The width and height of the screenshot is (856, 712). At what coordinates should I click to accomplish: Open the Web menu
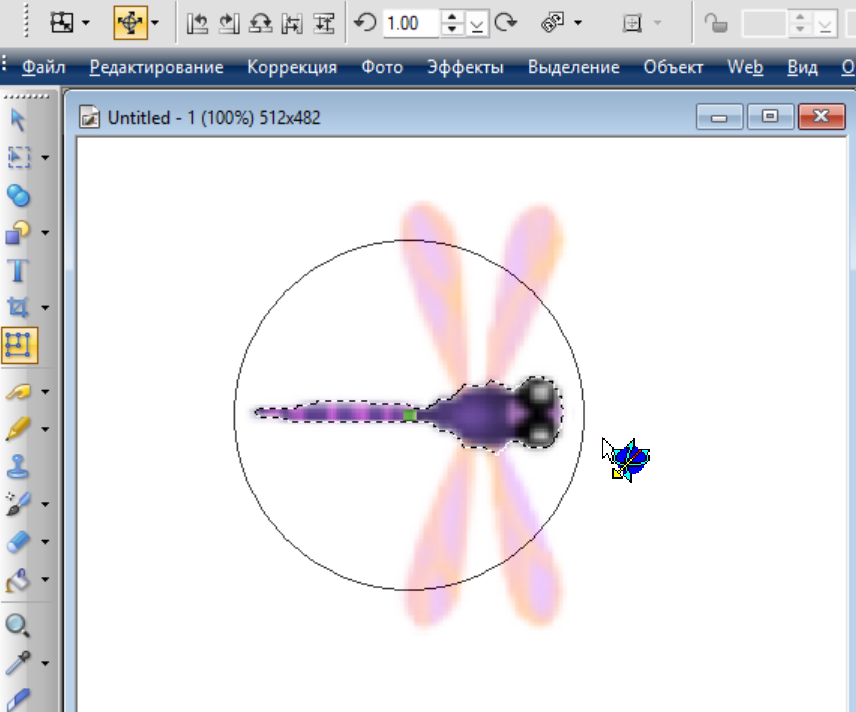pyautogui.click(x=745, y=67)
